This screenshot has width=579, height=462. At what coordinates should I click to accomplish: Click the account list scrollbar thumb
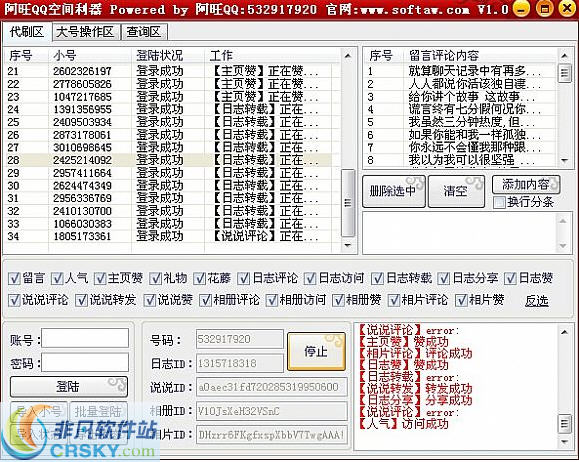[347, 202]
